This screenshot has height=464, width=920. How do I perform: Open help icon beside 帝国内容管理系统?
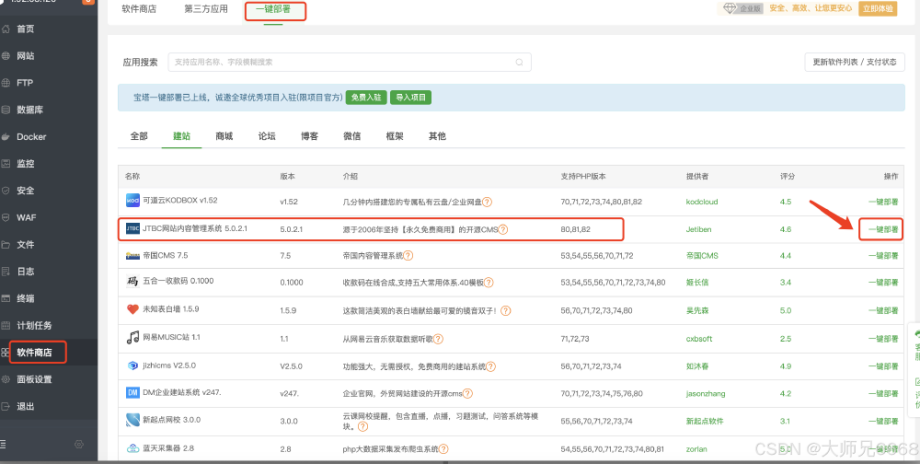(x=408, y=256)
